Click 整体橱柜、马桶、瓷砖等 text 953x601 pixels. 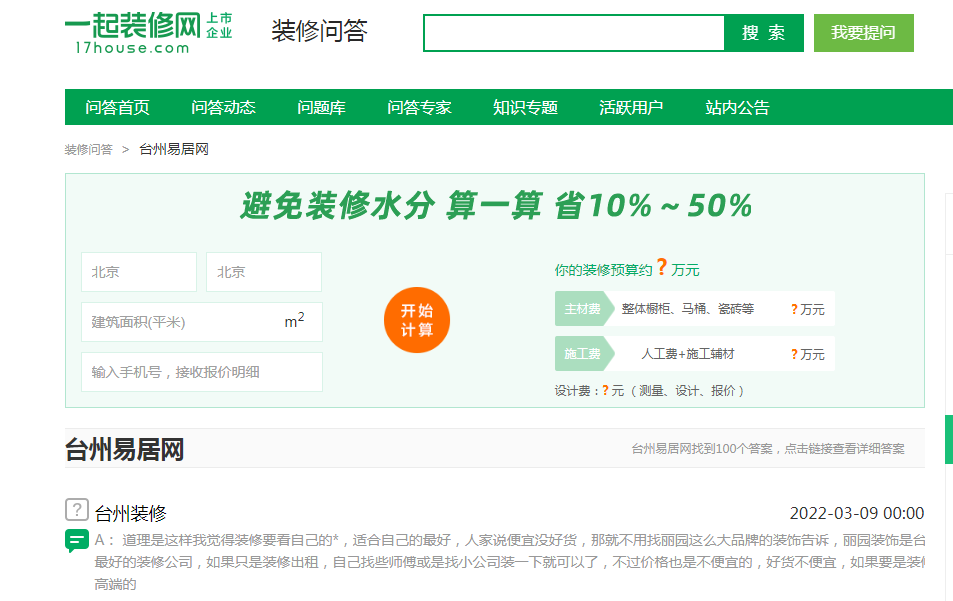[687, 309]
